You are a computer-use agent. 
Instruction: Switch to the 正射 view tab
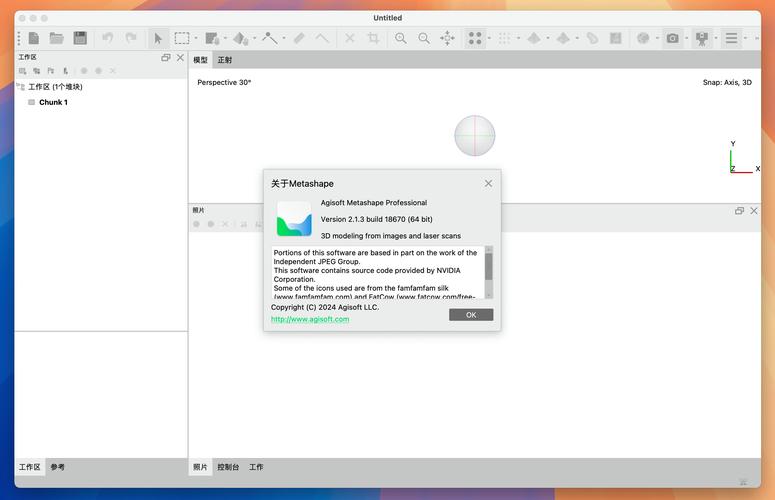tap(225, 60)
